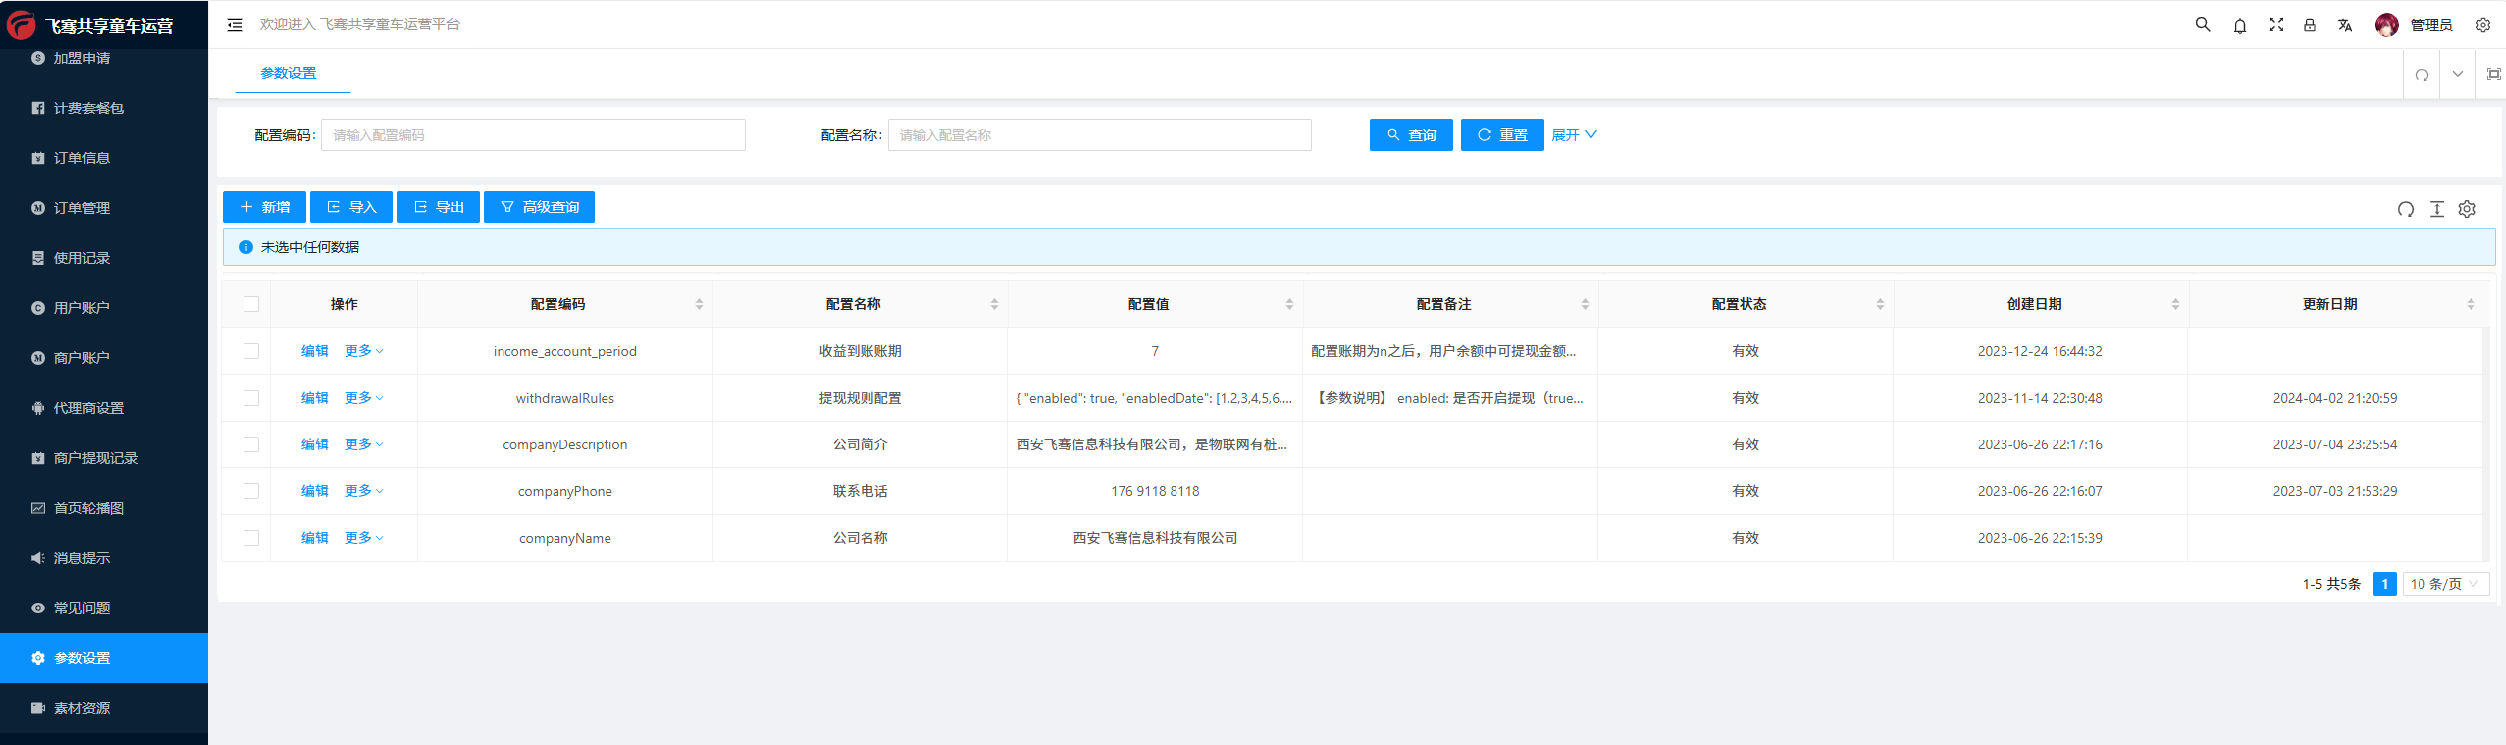Click the 参数设置 sidebar gear icon

(38, 658)
